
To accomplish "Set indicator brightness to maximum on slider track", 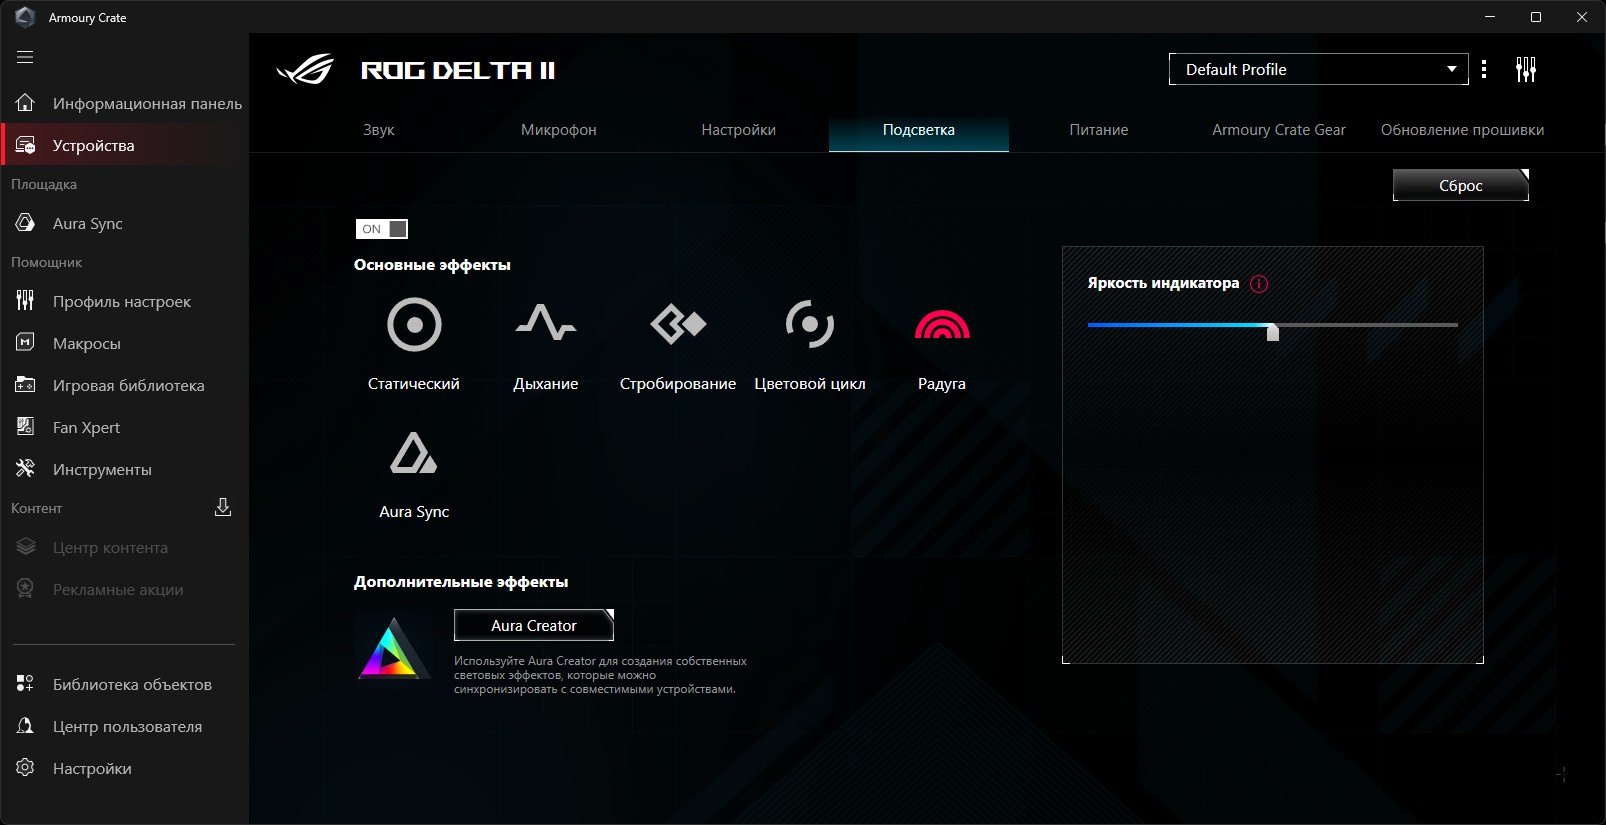I will coord(1455,325).
